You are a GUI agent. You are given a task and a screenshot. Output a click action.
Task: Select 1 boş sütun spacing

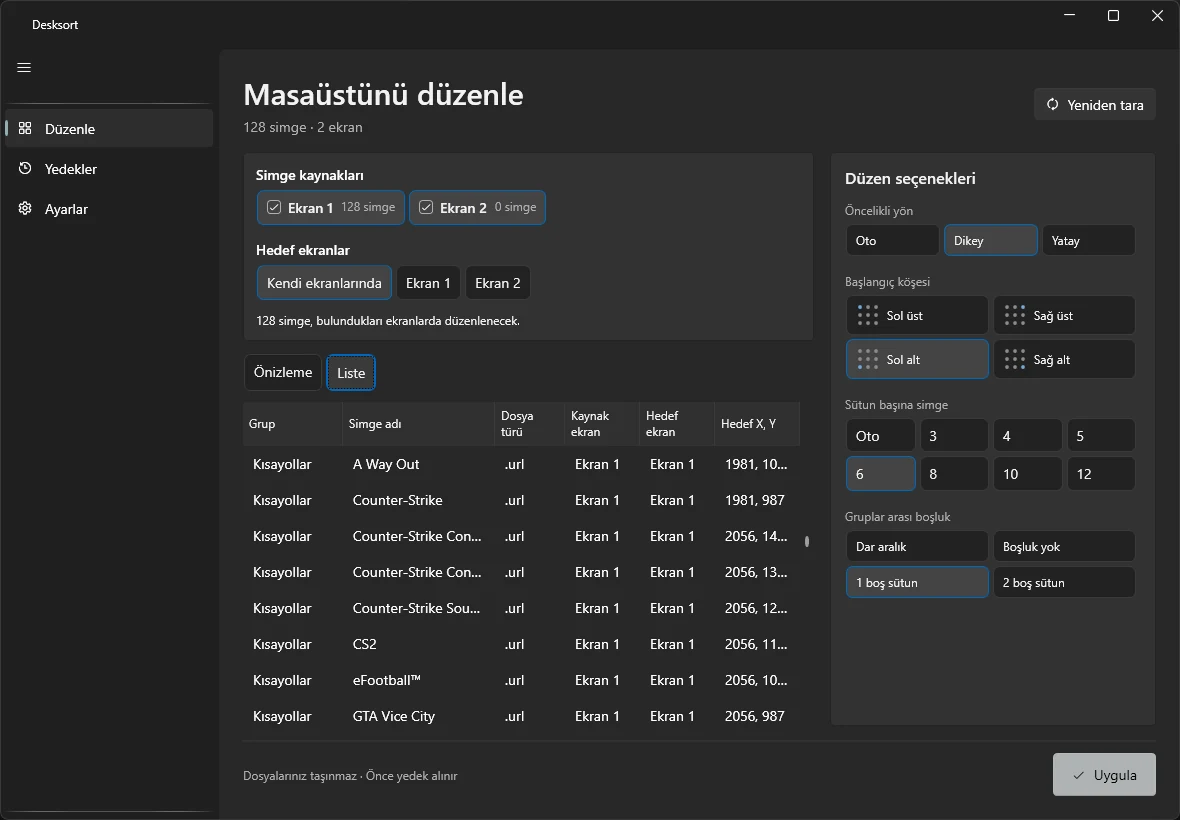(x=917, y=582)
